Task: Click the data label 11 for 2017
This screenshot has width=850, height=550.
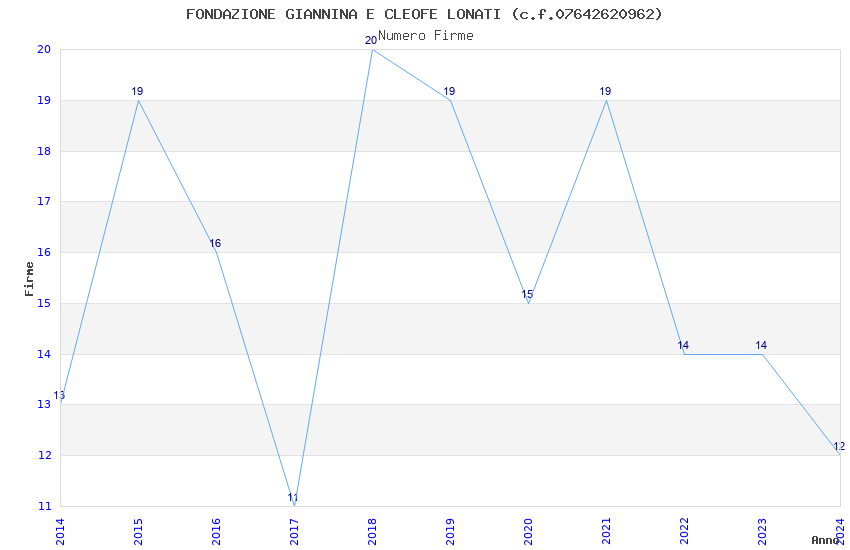Action: point(293,497)
